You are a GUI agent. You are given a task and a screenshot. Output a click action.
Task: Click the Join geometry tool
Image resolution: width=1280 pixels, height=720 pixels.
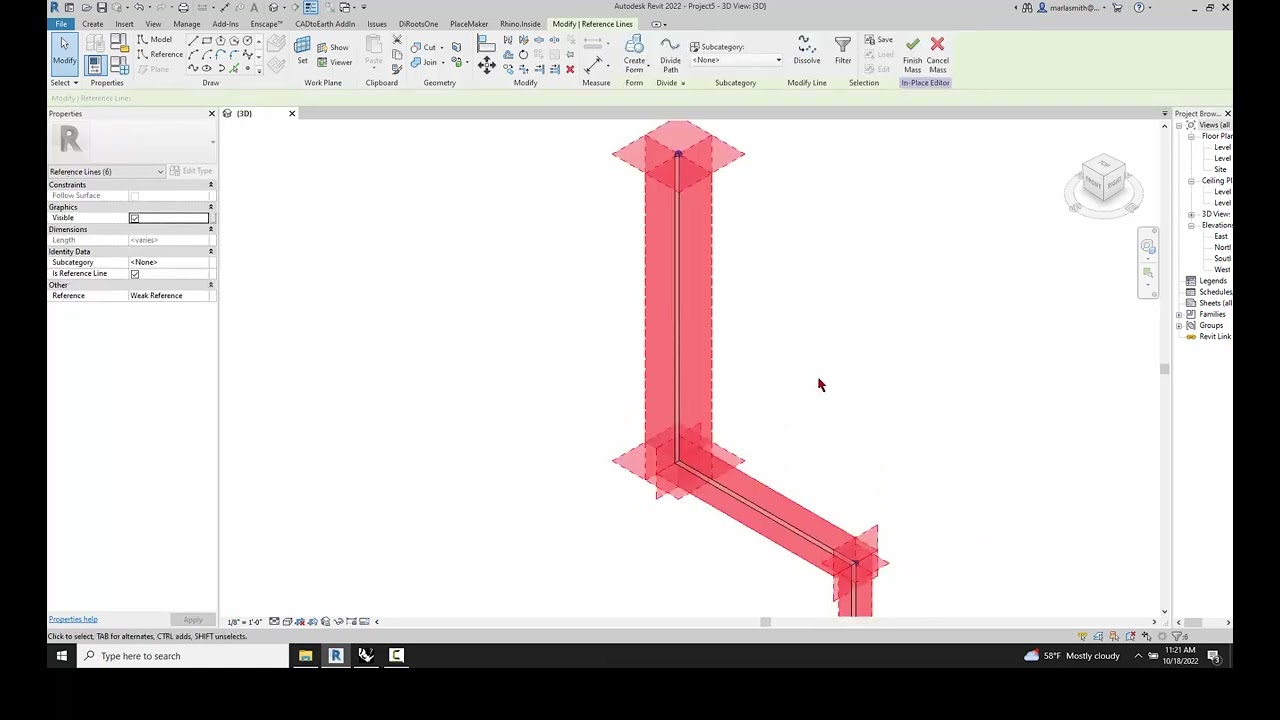(424, 62)
